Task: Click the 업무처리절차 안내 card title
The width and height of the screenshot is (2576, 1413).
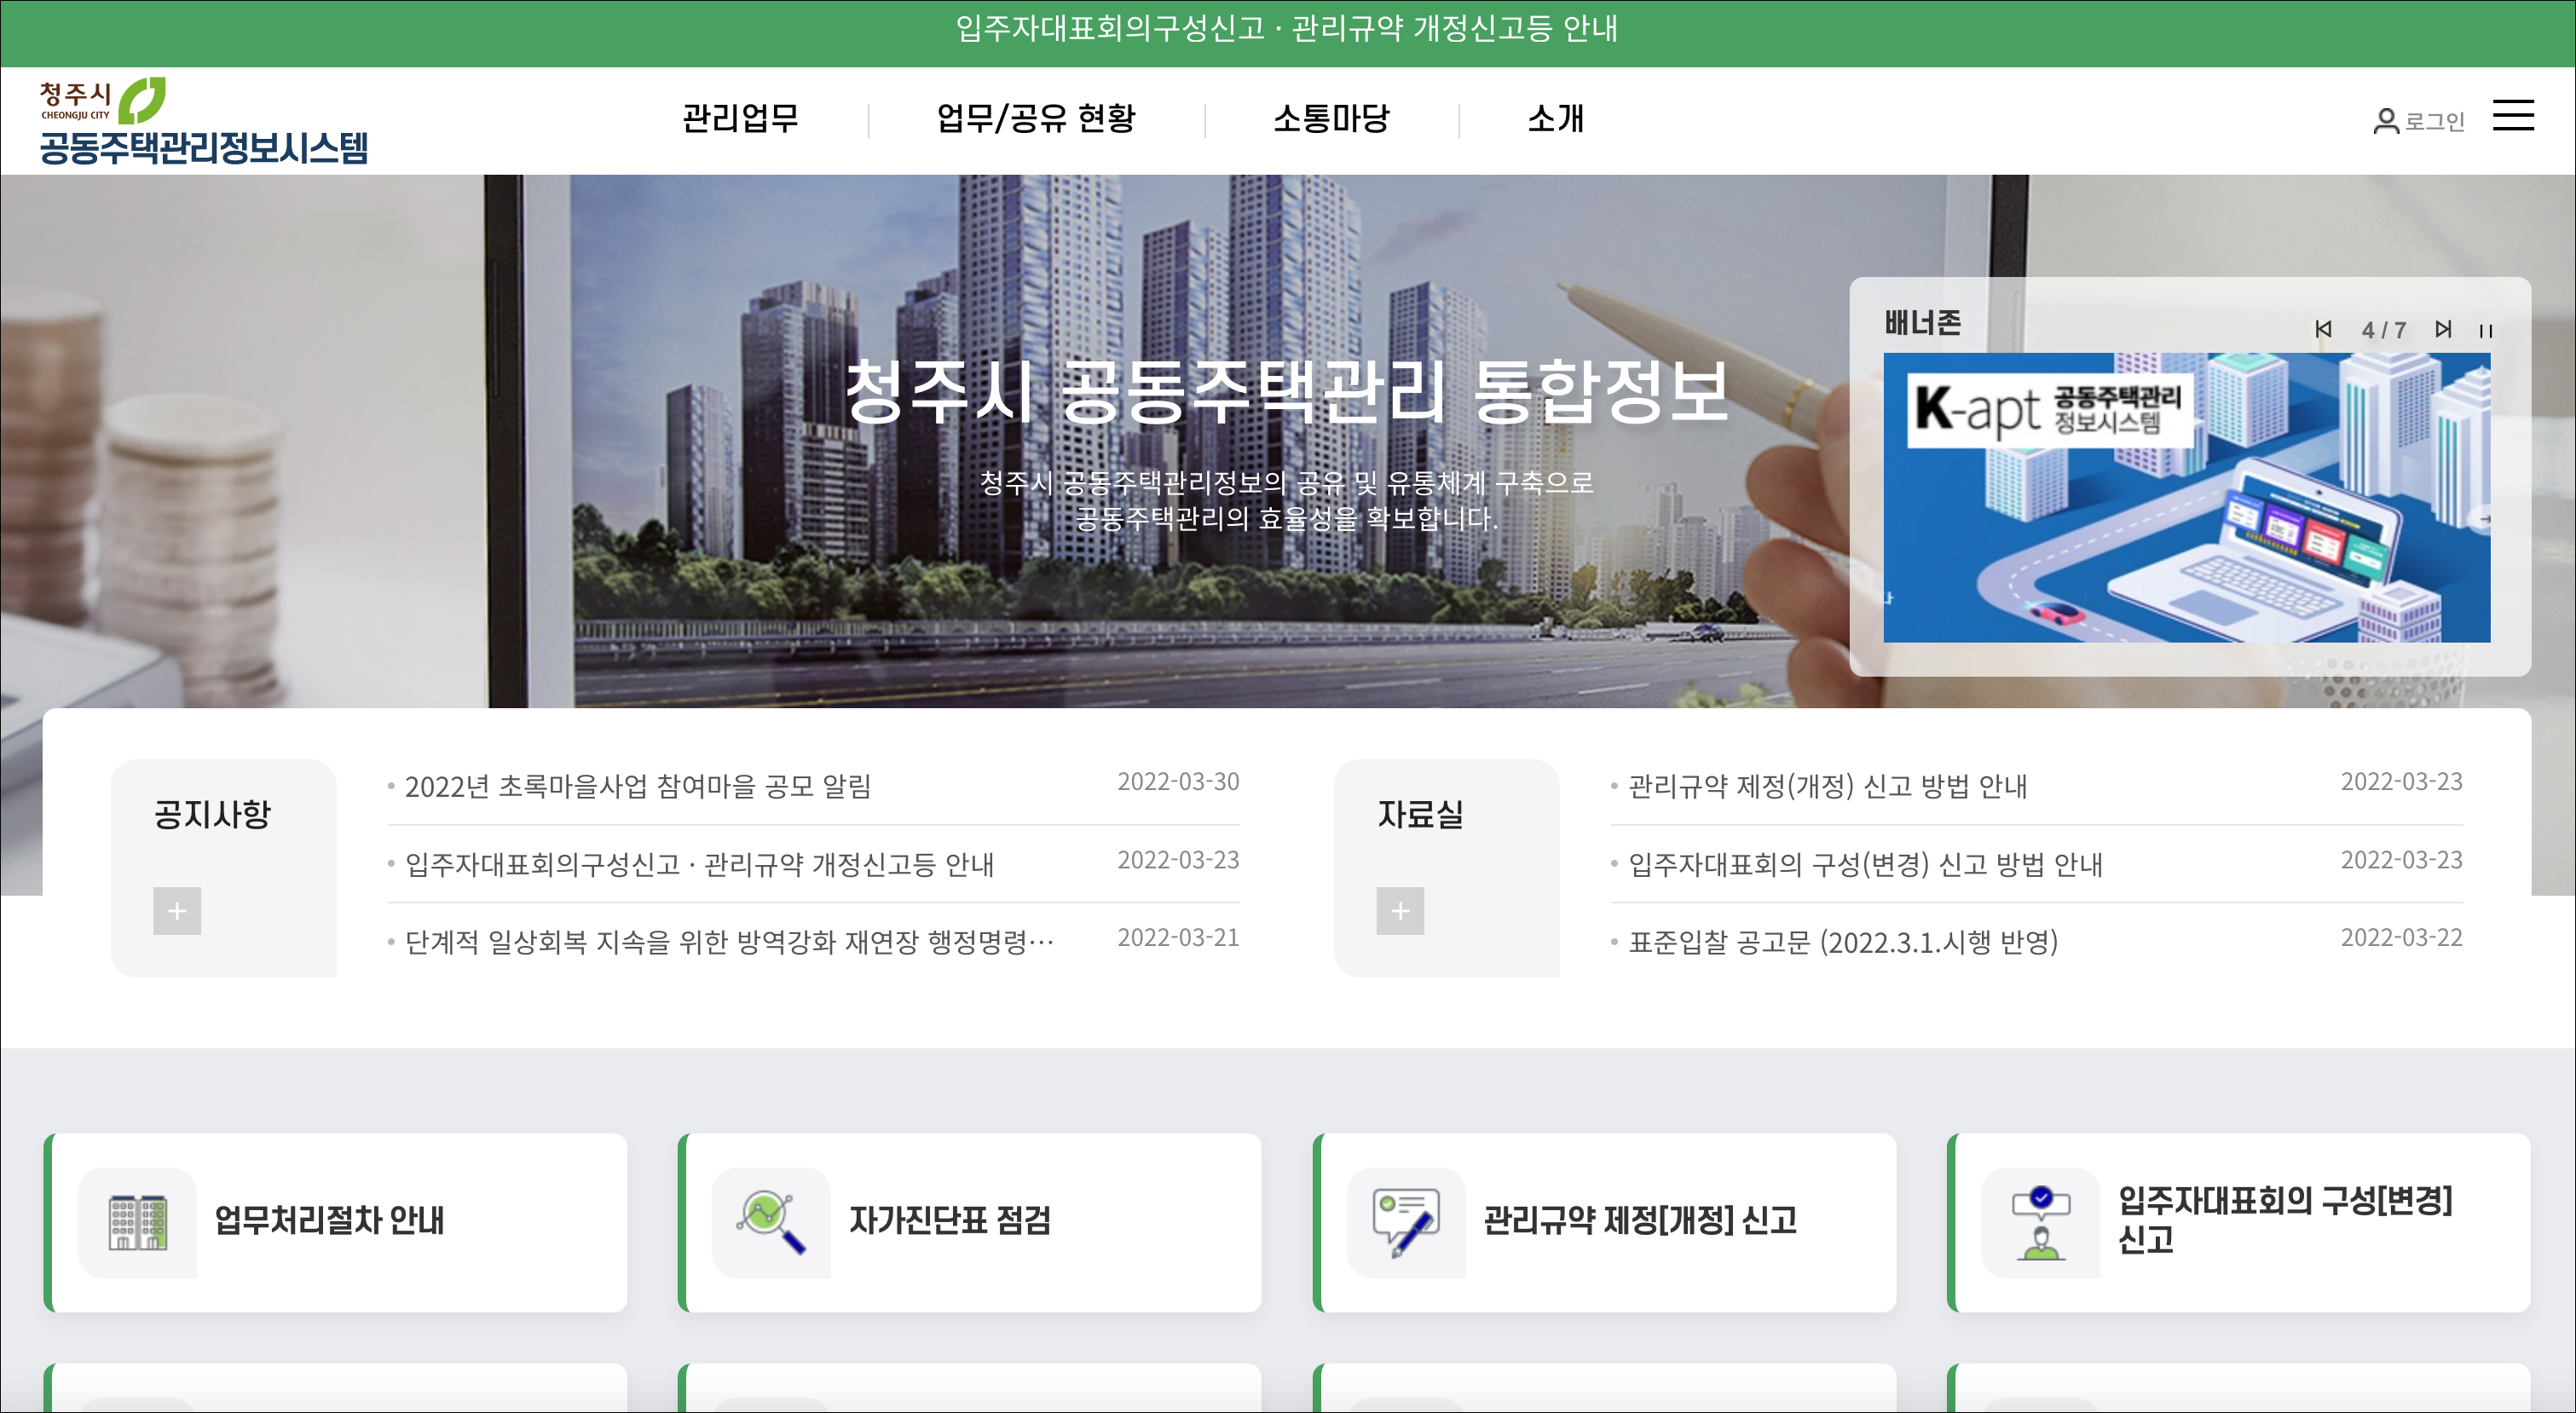Action: (329, 1220)
